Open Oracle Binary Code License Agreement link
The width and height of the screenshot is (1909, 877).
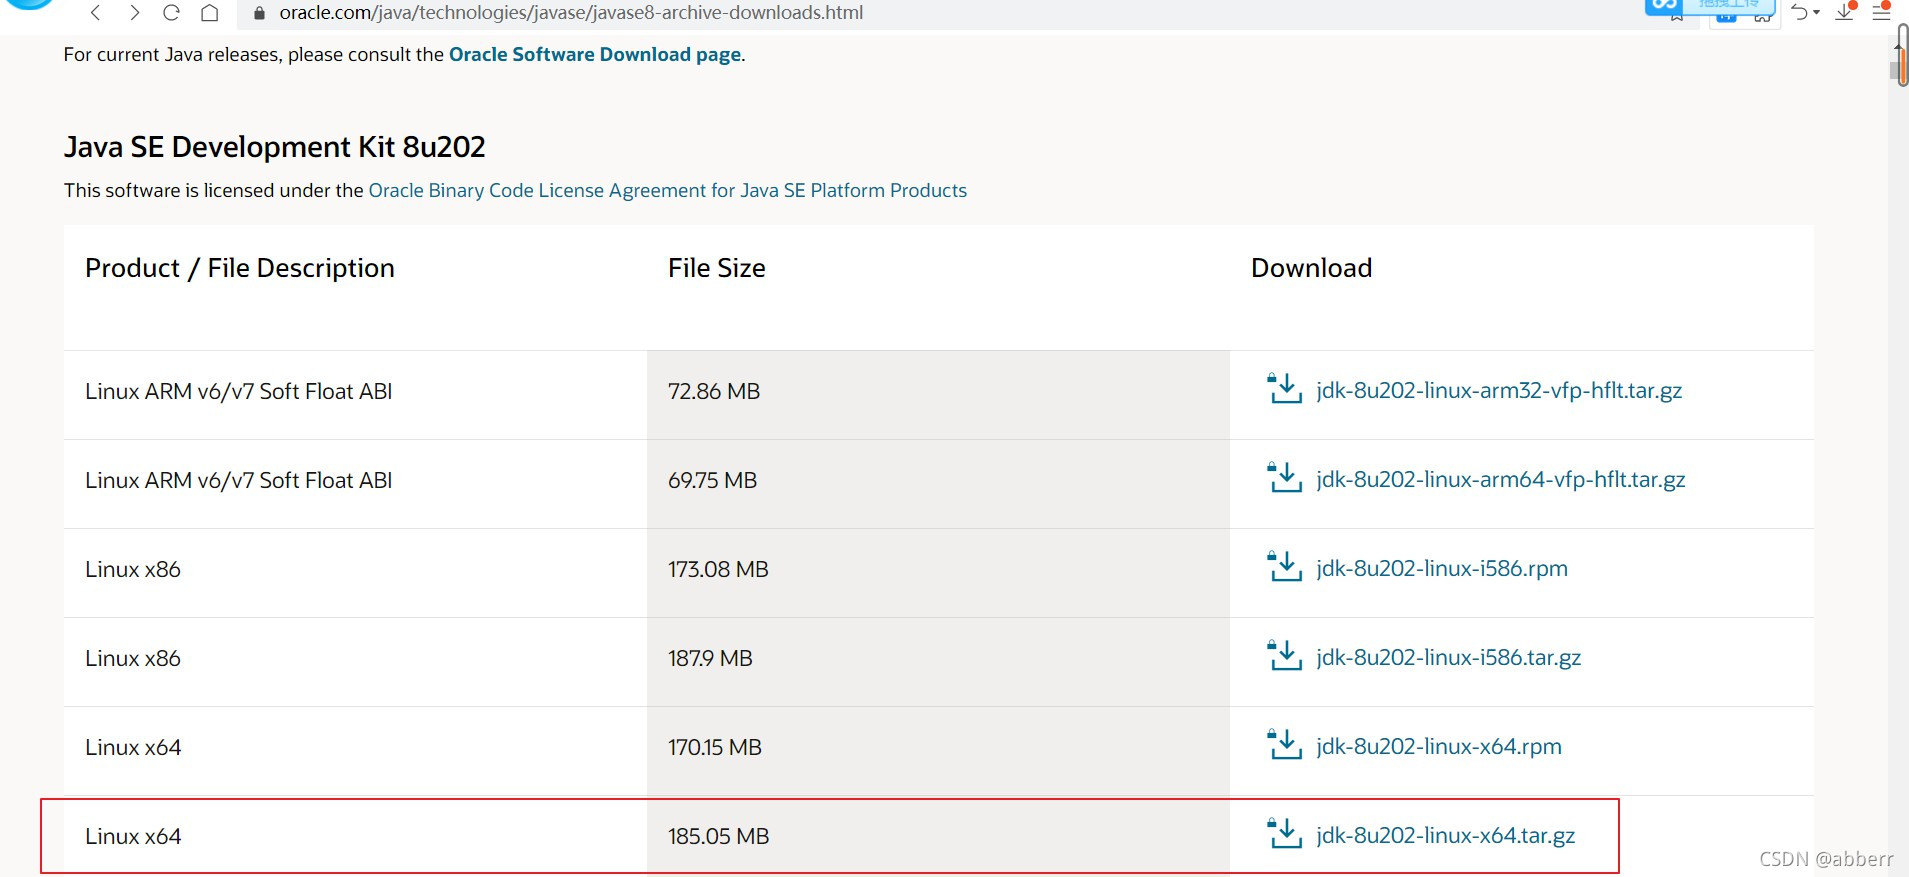(x=668, y=190)
